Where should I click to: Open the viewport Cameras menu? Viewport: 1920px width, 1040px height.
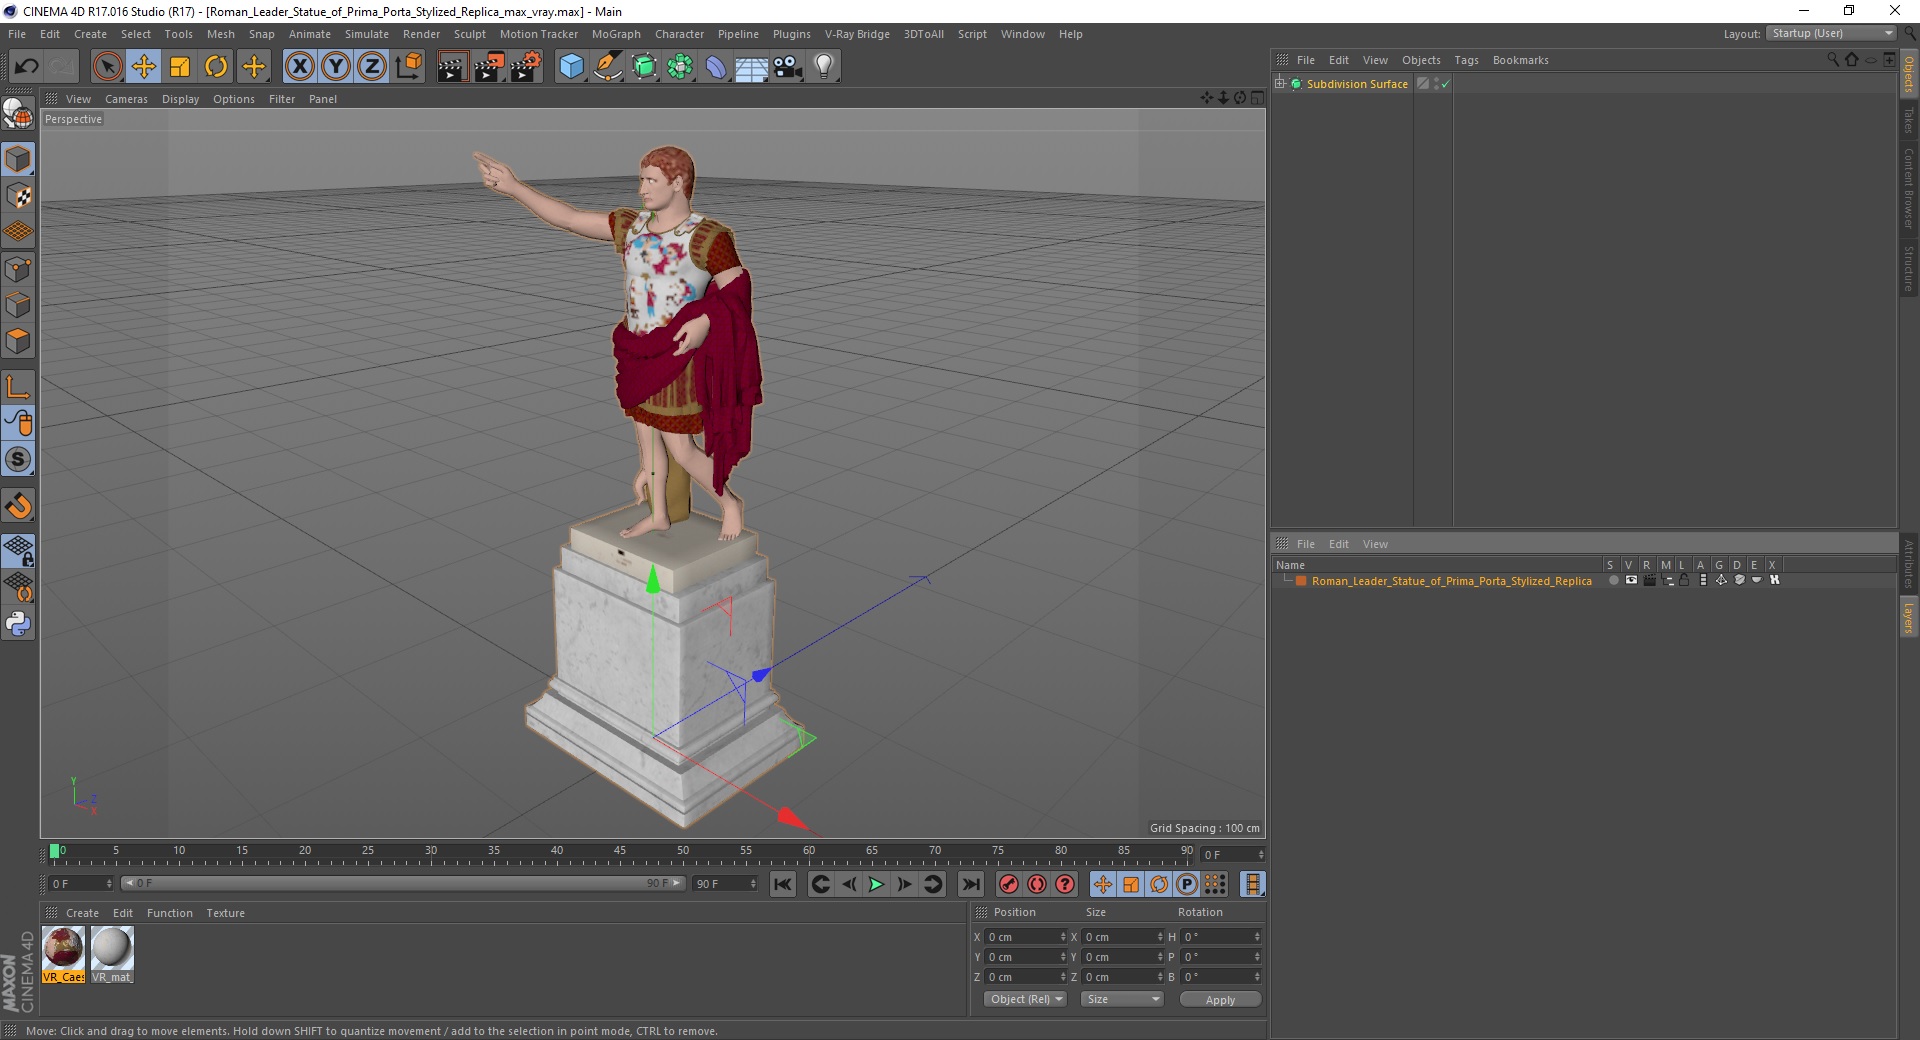126,99
